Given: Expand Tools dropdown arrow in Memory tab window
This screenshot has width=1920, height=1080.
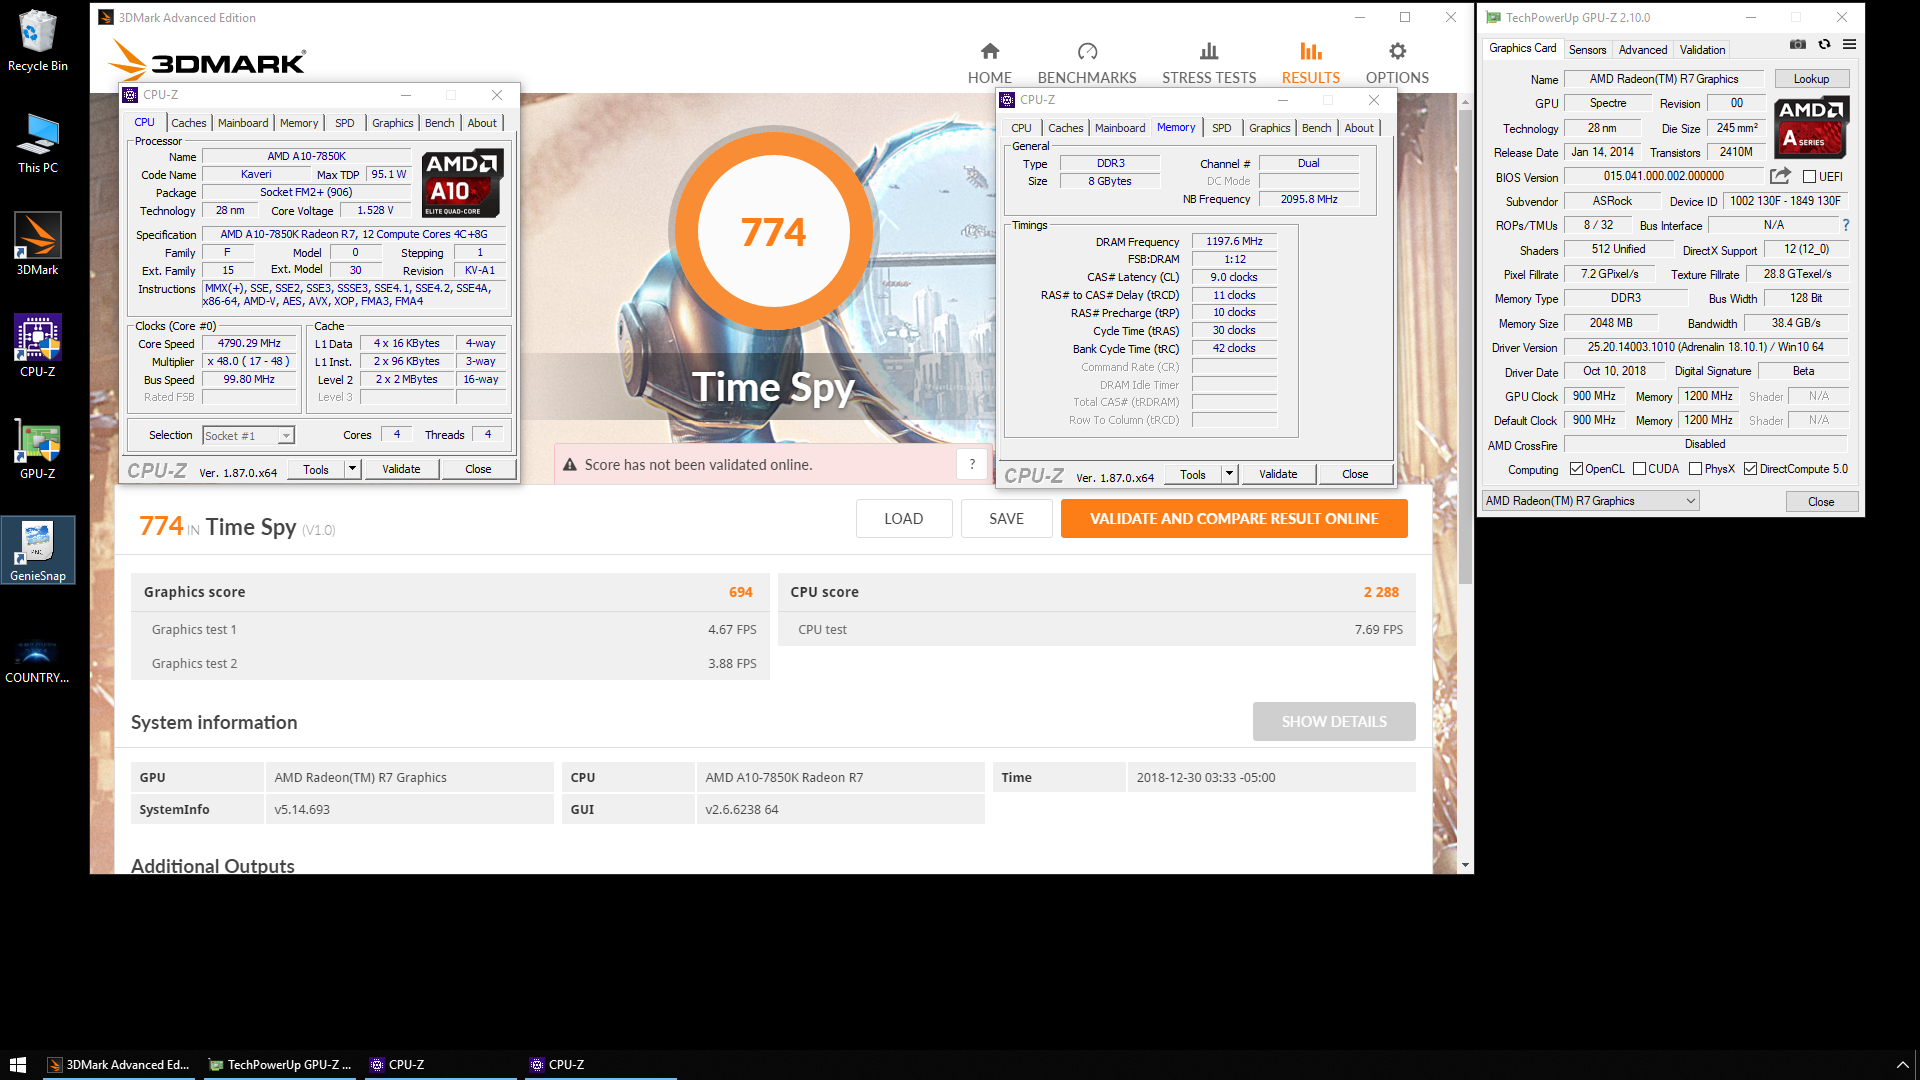Looking at the screenshot, I should [1229, 474].
